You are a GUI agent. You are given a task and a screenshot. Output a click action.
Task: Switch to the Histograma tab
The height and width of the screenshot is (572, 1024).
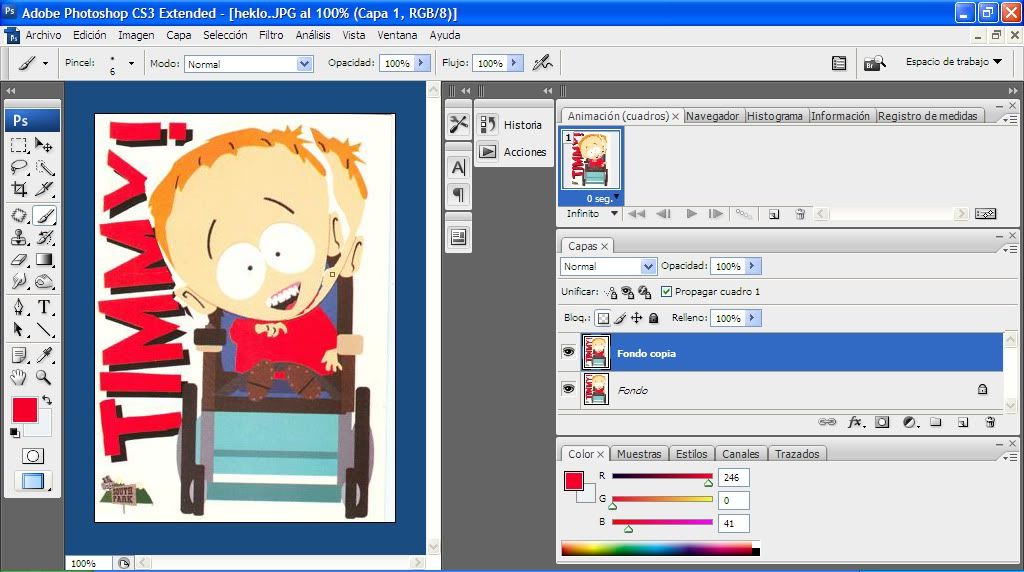(775, 116)
